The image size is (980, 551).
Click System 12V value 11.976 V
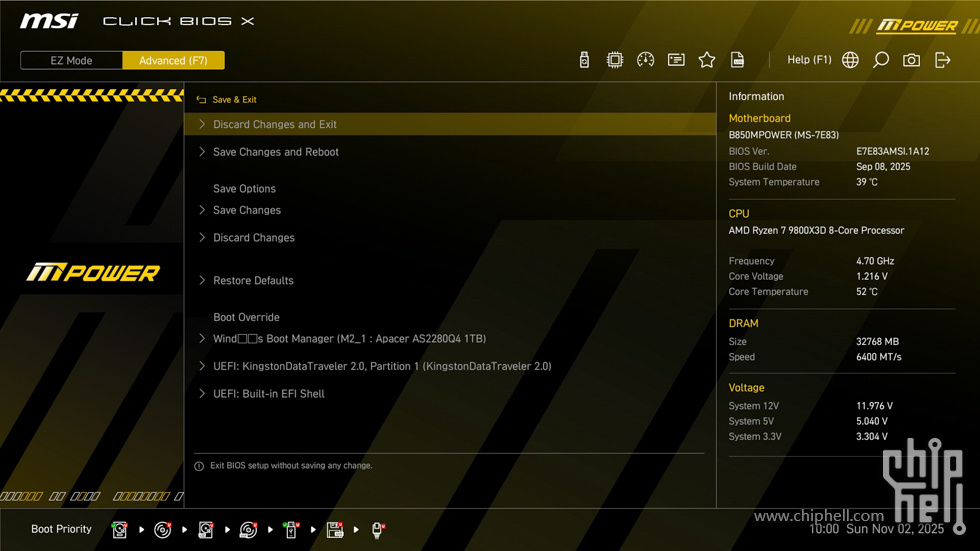click(874, 406)
